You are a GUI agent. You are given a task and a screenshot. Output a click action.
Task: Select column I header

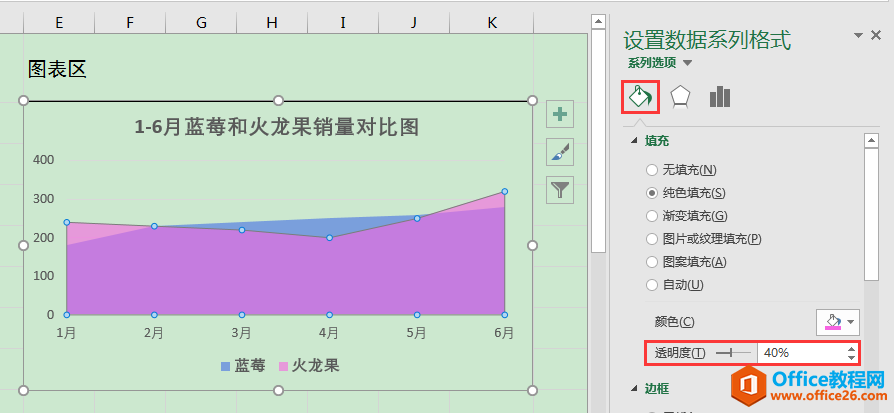tap(343, 23)
